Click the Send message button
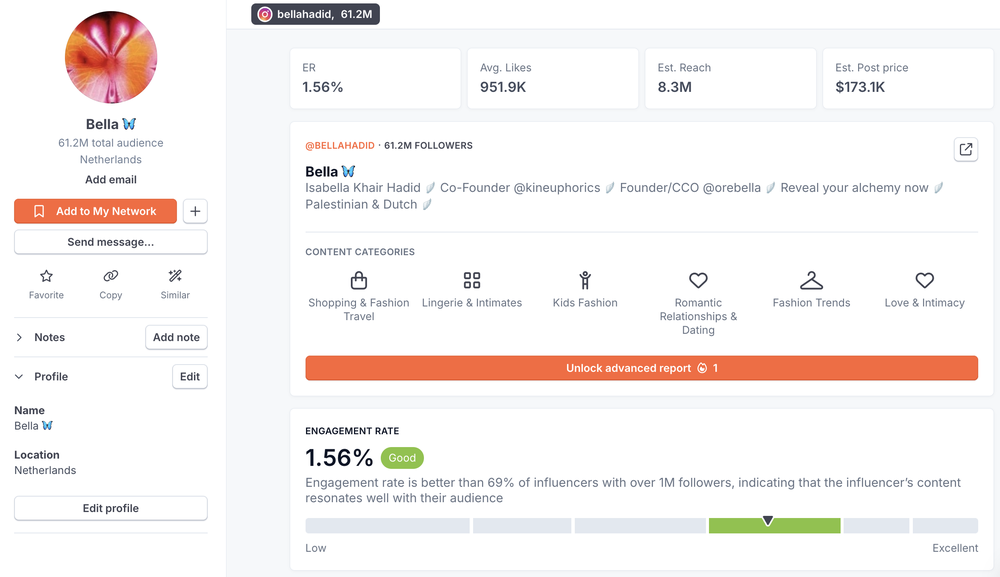The image size is (1000, 577). (111, 242)
